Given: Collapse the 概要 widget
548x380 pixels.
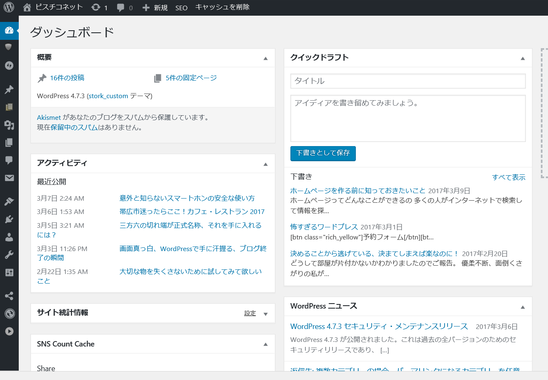Looking at the screenshot, I should coord(266,58).
